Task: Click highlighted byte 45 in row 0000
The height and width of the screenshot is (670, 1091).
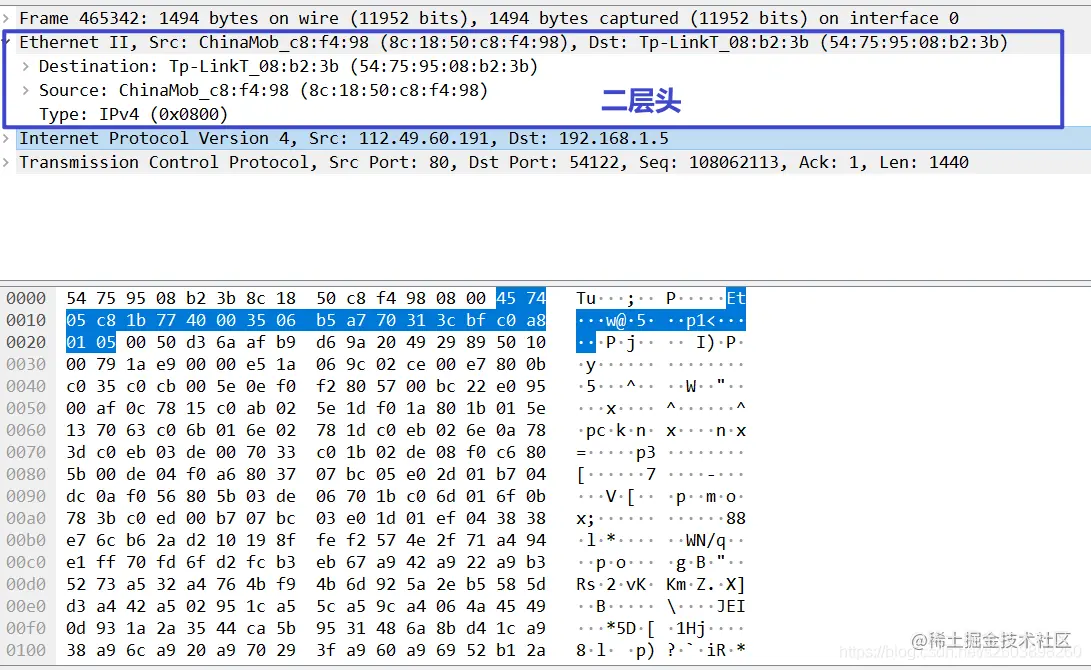Action: [x=506, y=298]
